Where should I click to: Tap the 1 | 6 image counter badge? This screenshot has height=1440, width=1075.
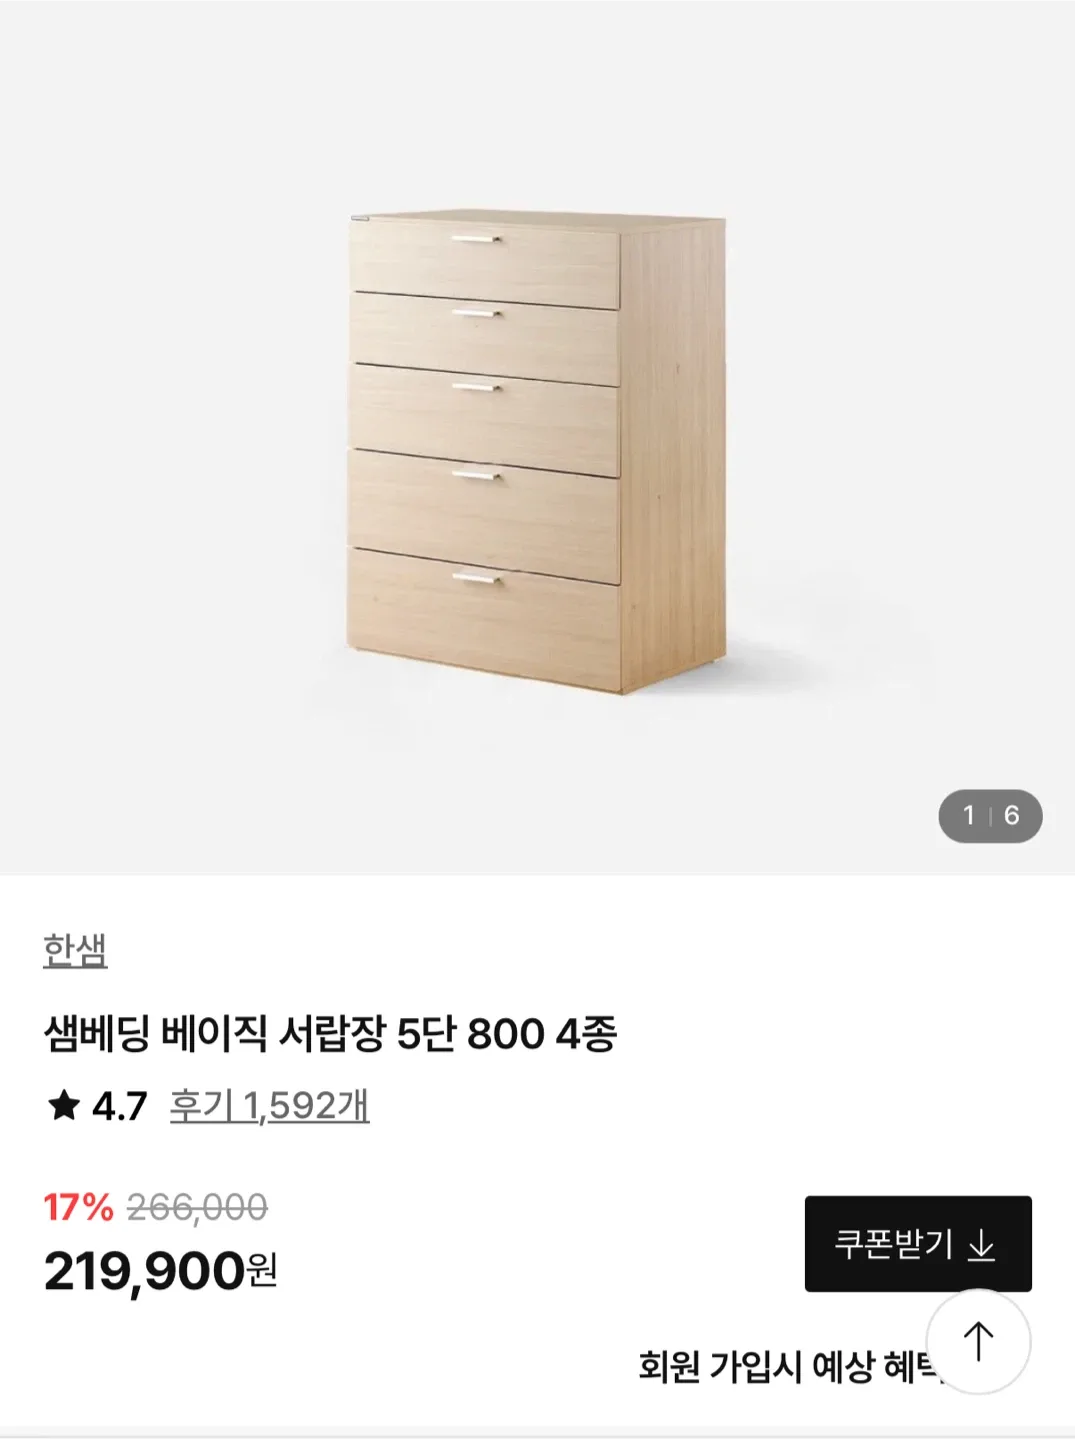[990, 816]
